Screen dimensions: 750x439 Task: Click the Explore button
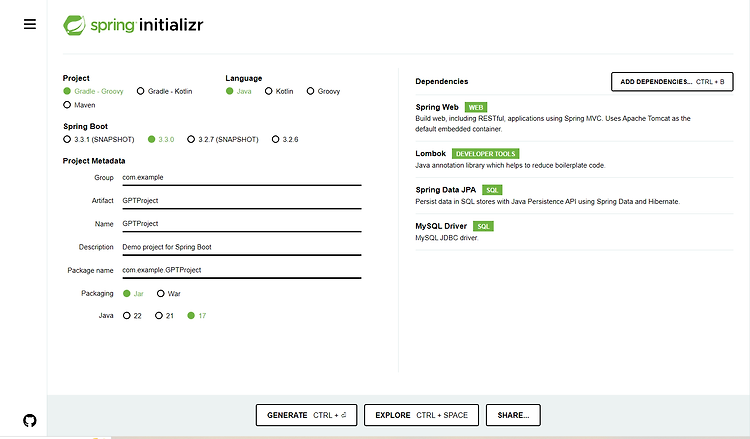(421, 415)
